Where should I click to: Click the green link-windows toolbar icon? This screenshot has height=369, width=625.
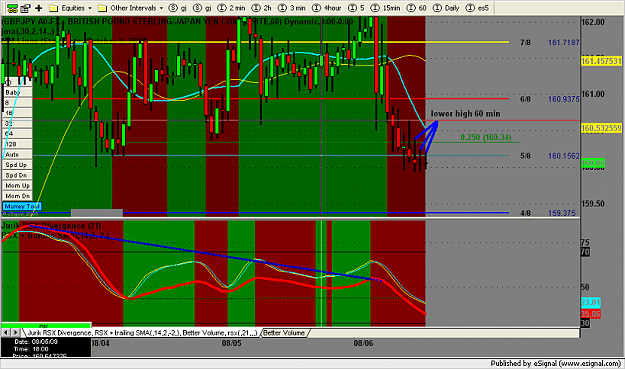pos(12,8)
